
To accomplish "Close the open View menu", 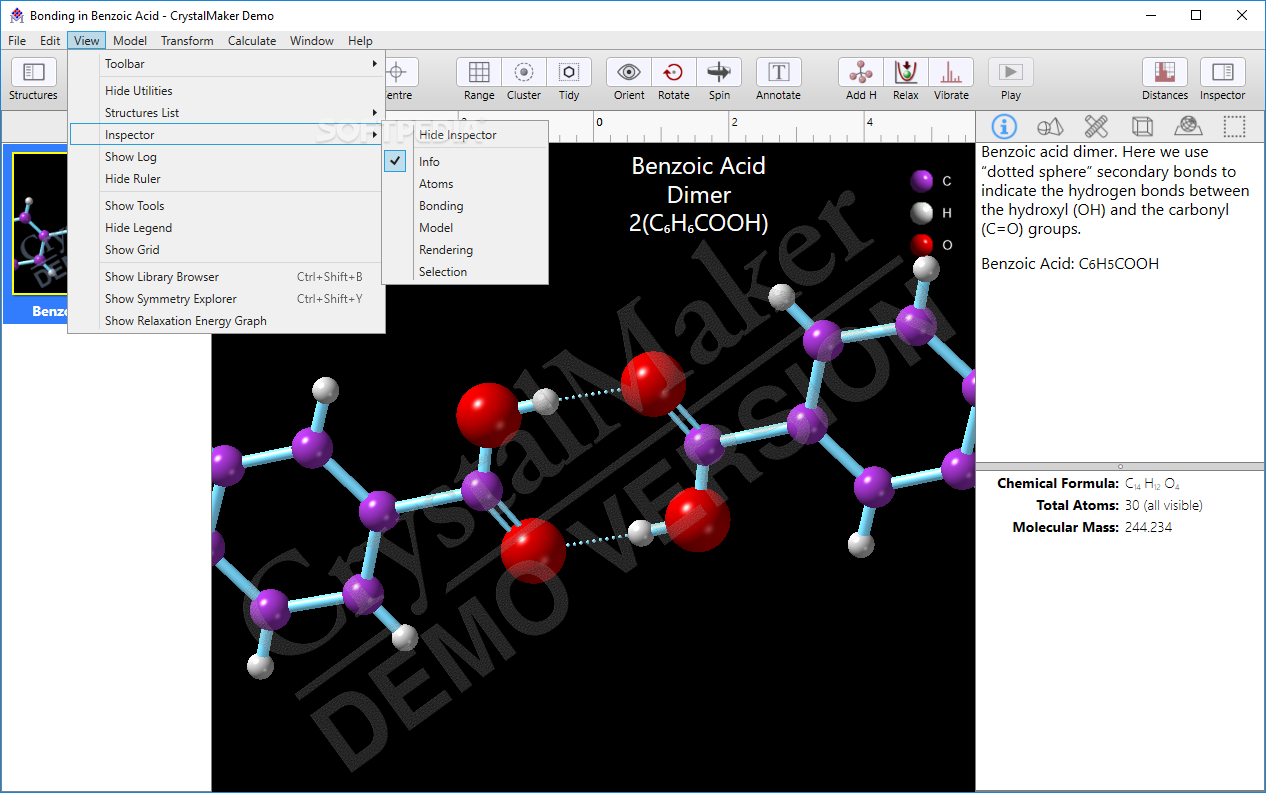I will pos(87,41).
